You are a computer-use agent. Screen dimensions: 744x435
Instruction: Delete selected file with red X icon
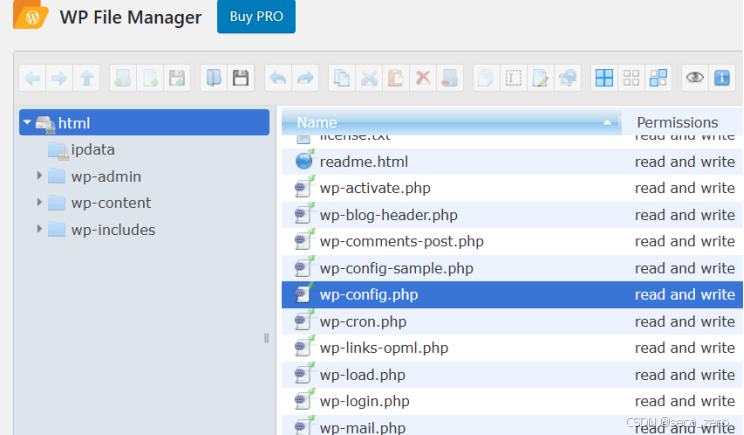(423, 78)
